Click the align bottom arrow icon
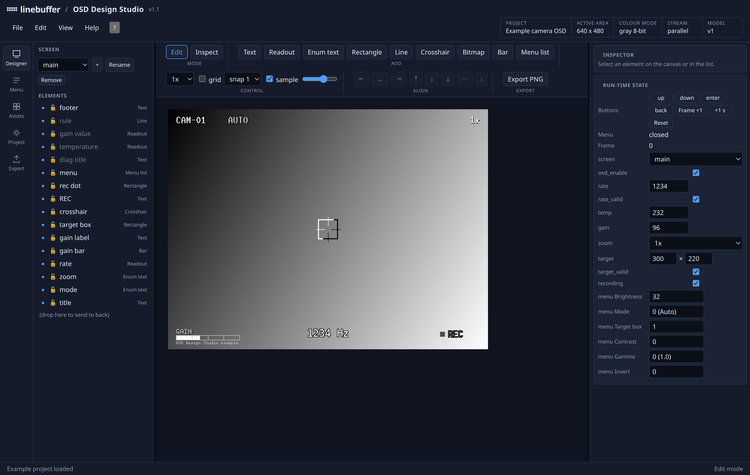Screen dimensions: 750x475 448,79
